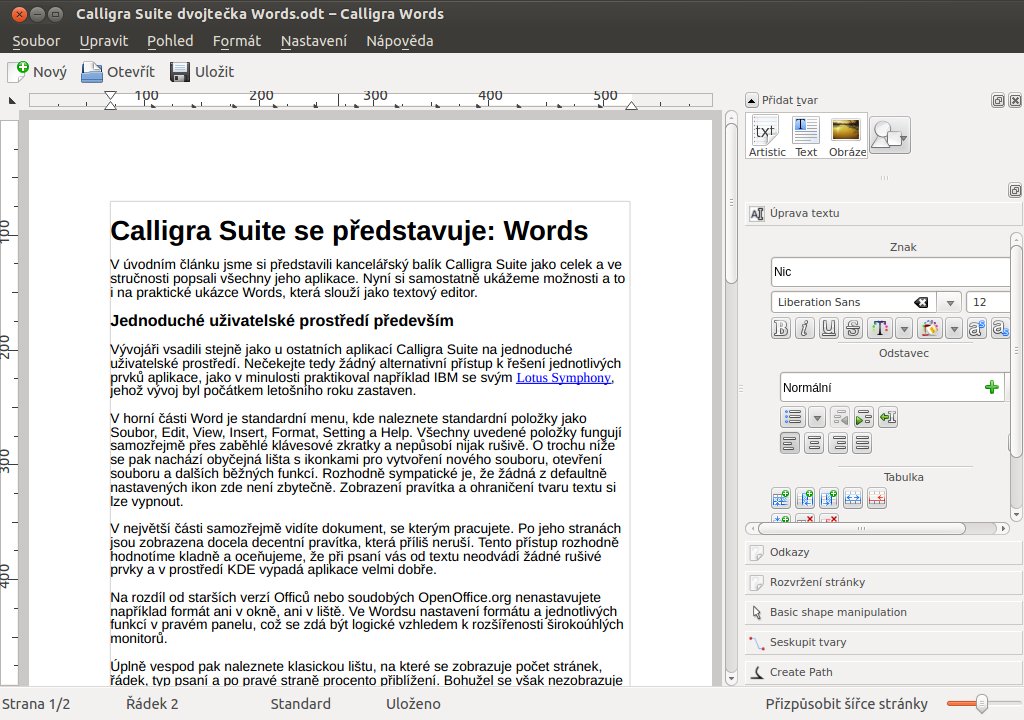Float the Přidat tvar docker

click(998, 100)
